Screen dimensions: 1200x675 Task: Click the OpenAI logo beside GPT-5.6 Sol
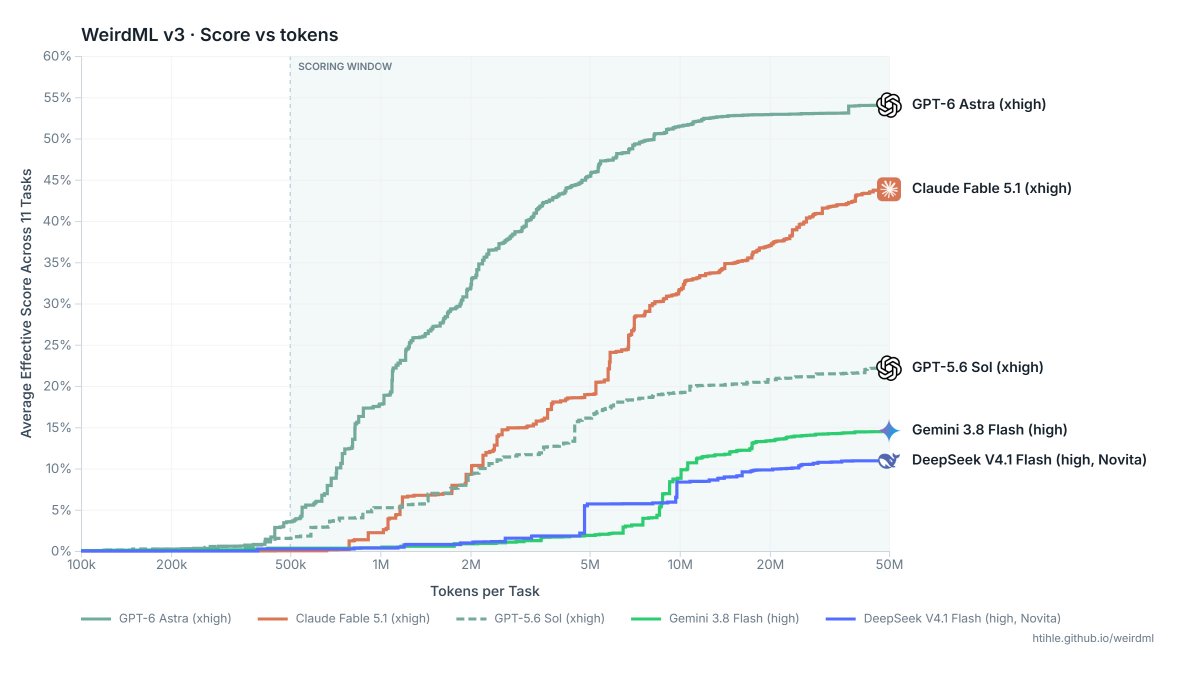point(889,368)
